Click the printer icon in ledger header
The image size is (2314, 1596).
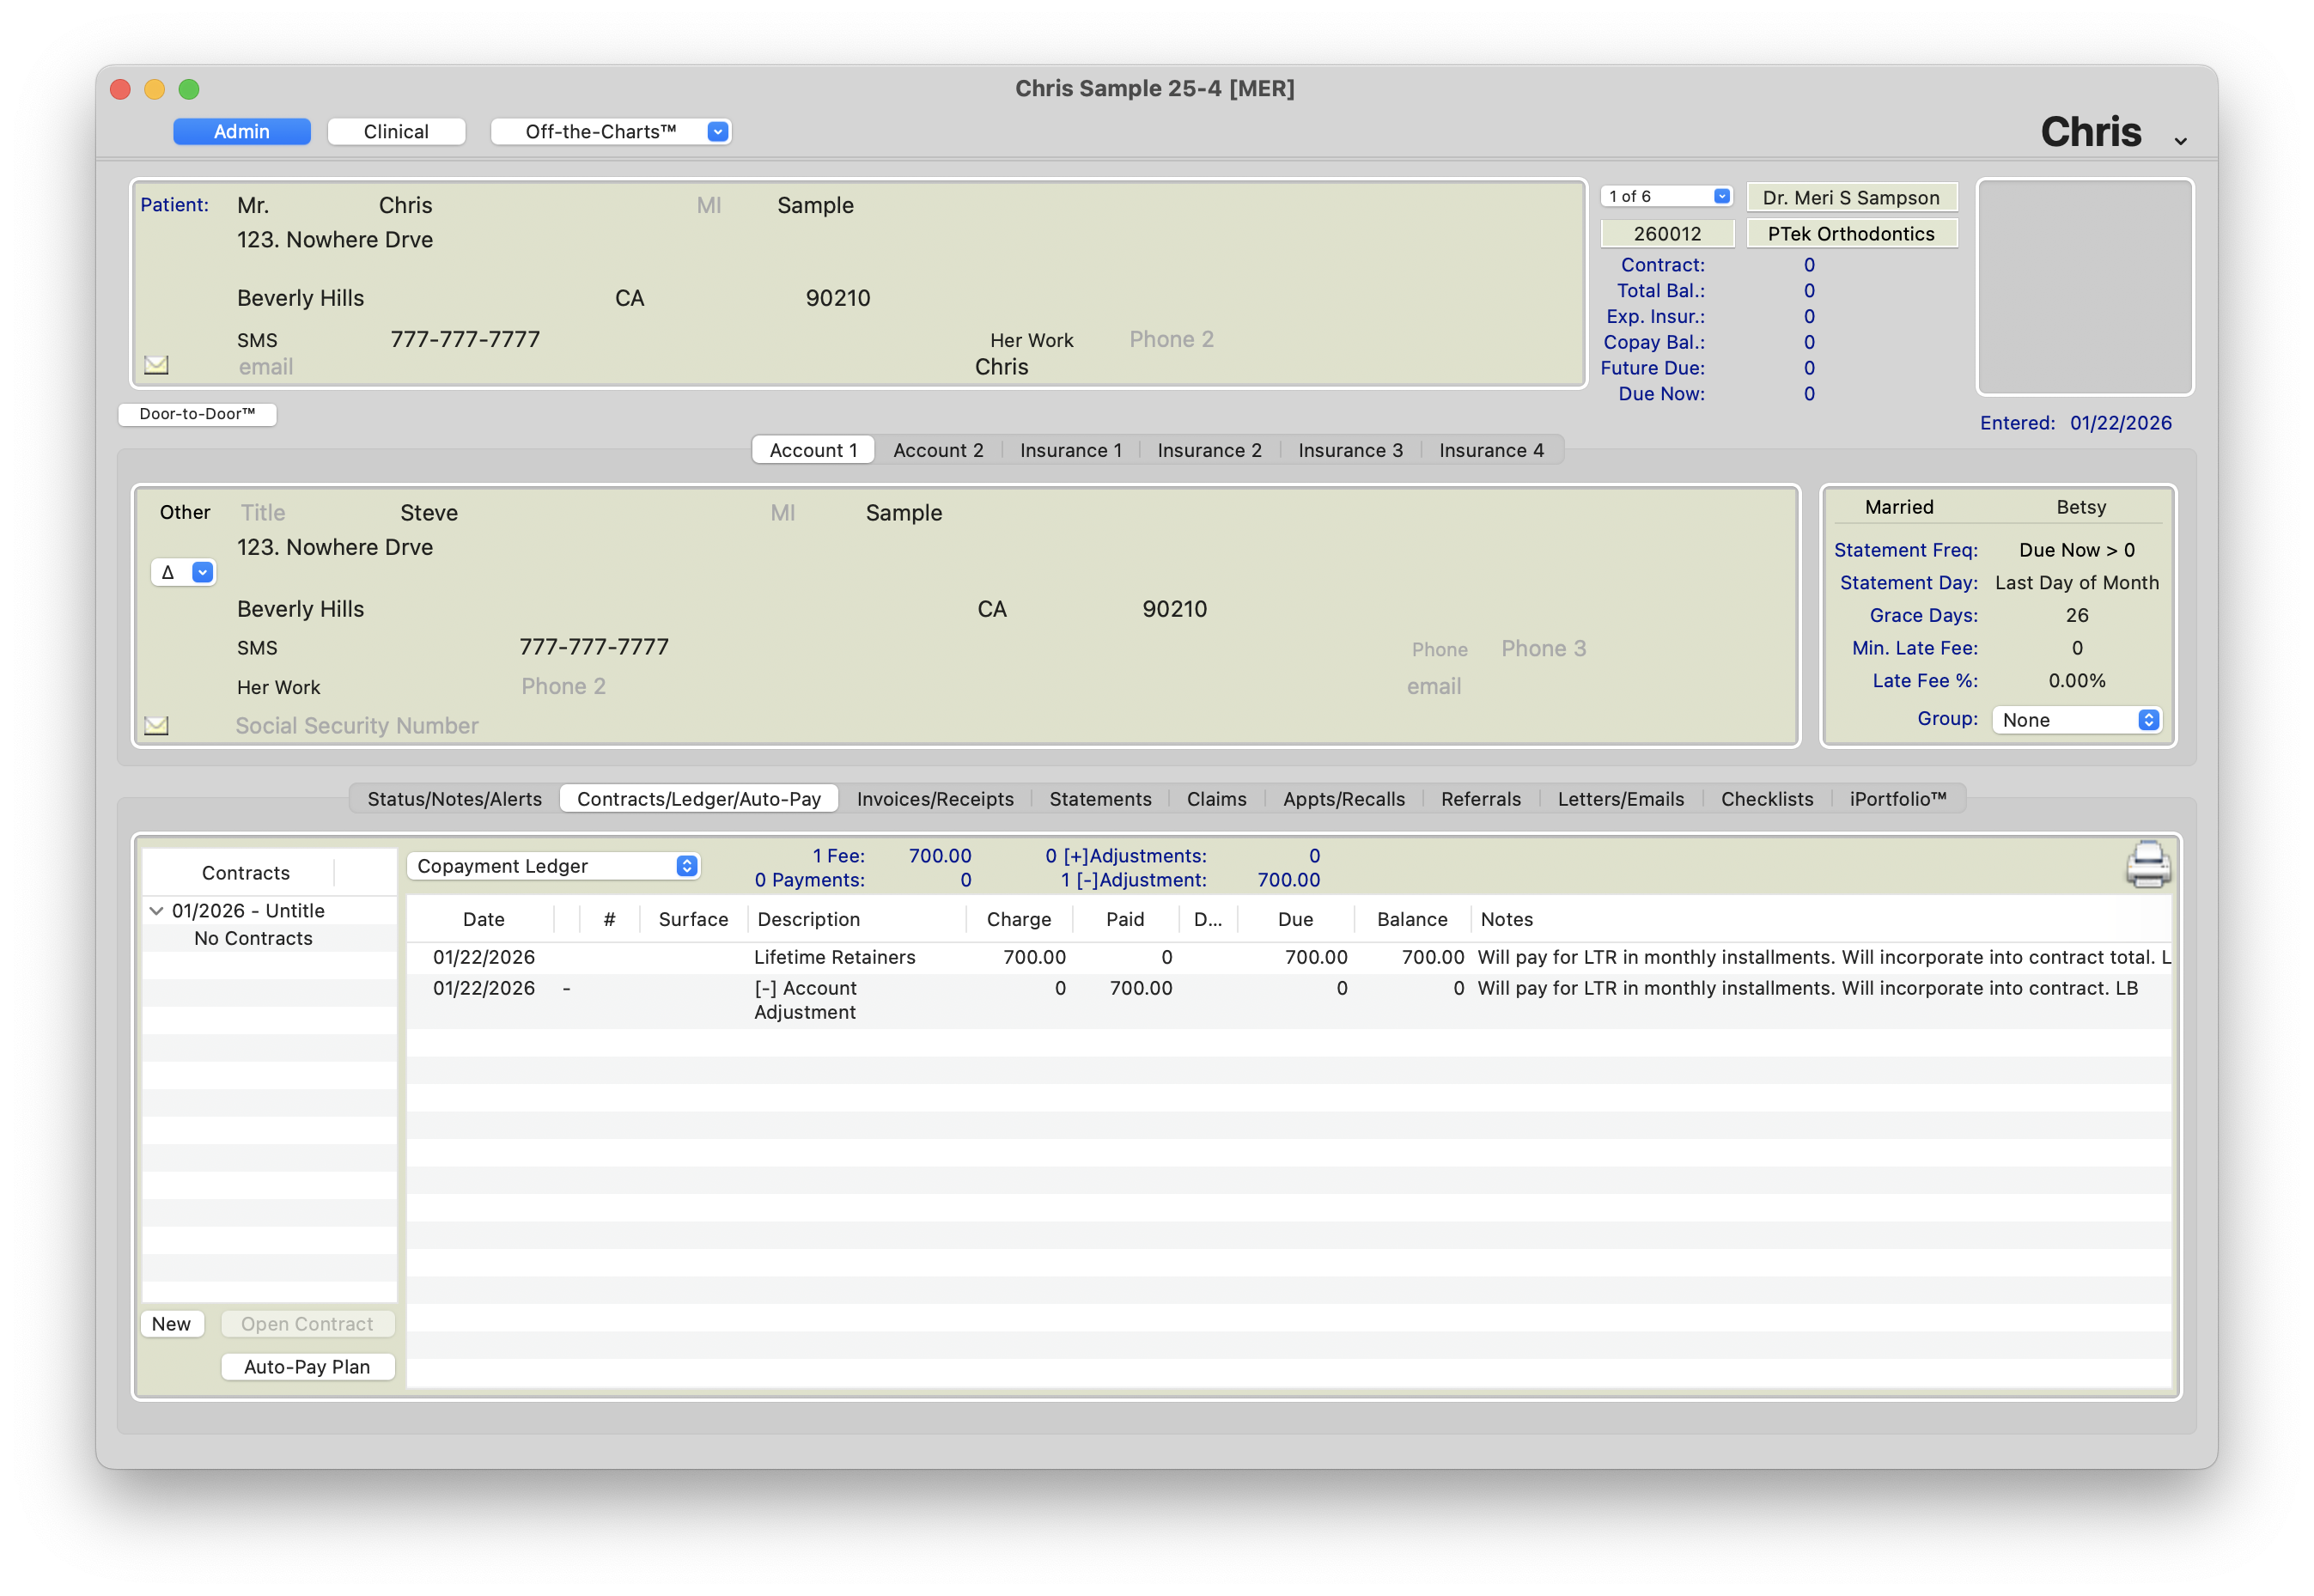[2147, 865]
